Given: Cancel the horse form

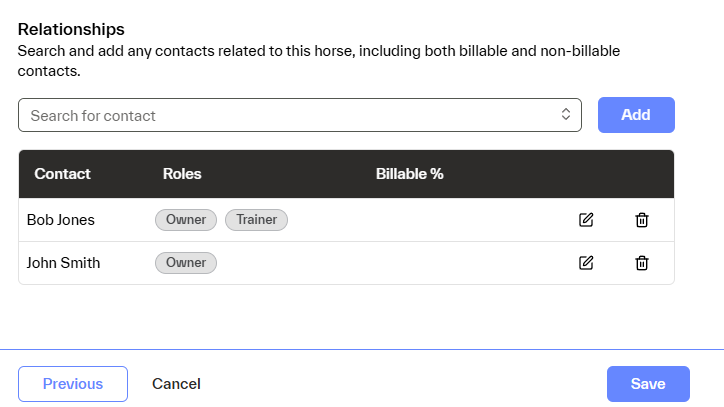Looking at the screenshot, I should coord(176,384).
